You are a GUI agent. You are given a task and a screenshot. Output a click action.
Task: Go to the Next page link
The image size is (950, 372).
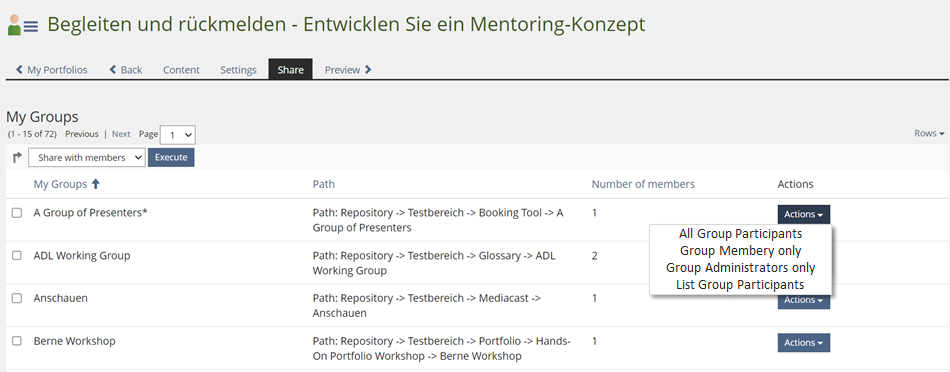(x=121, y=134)
